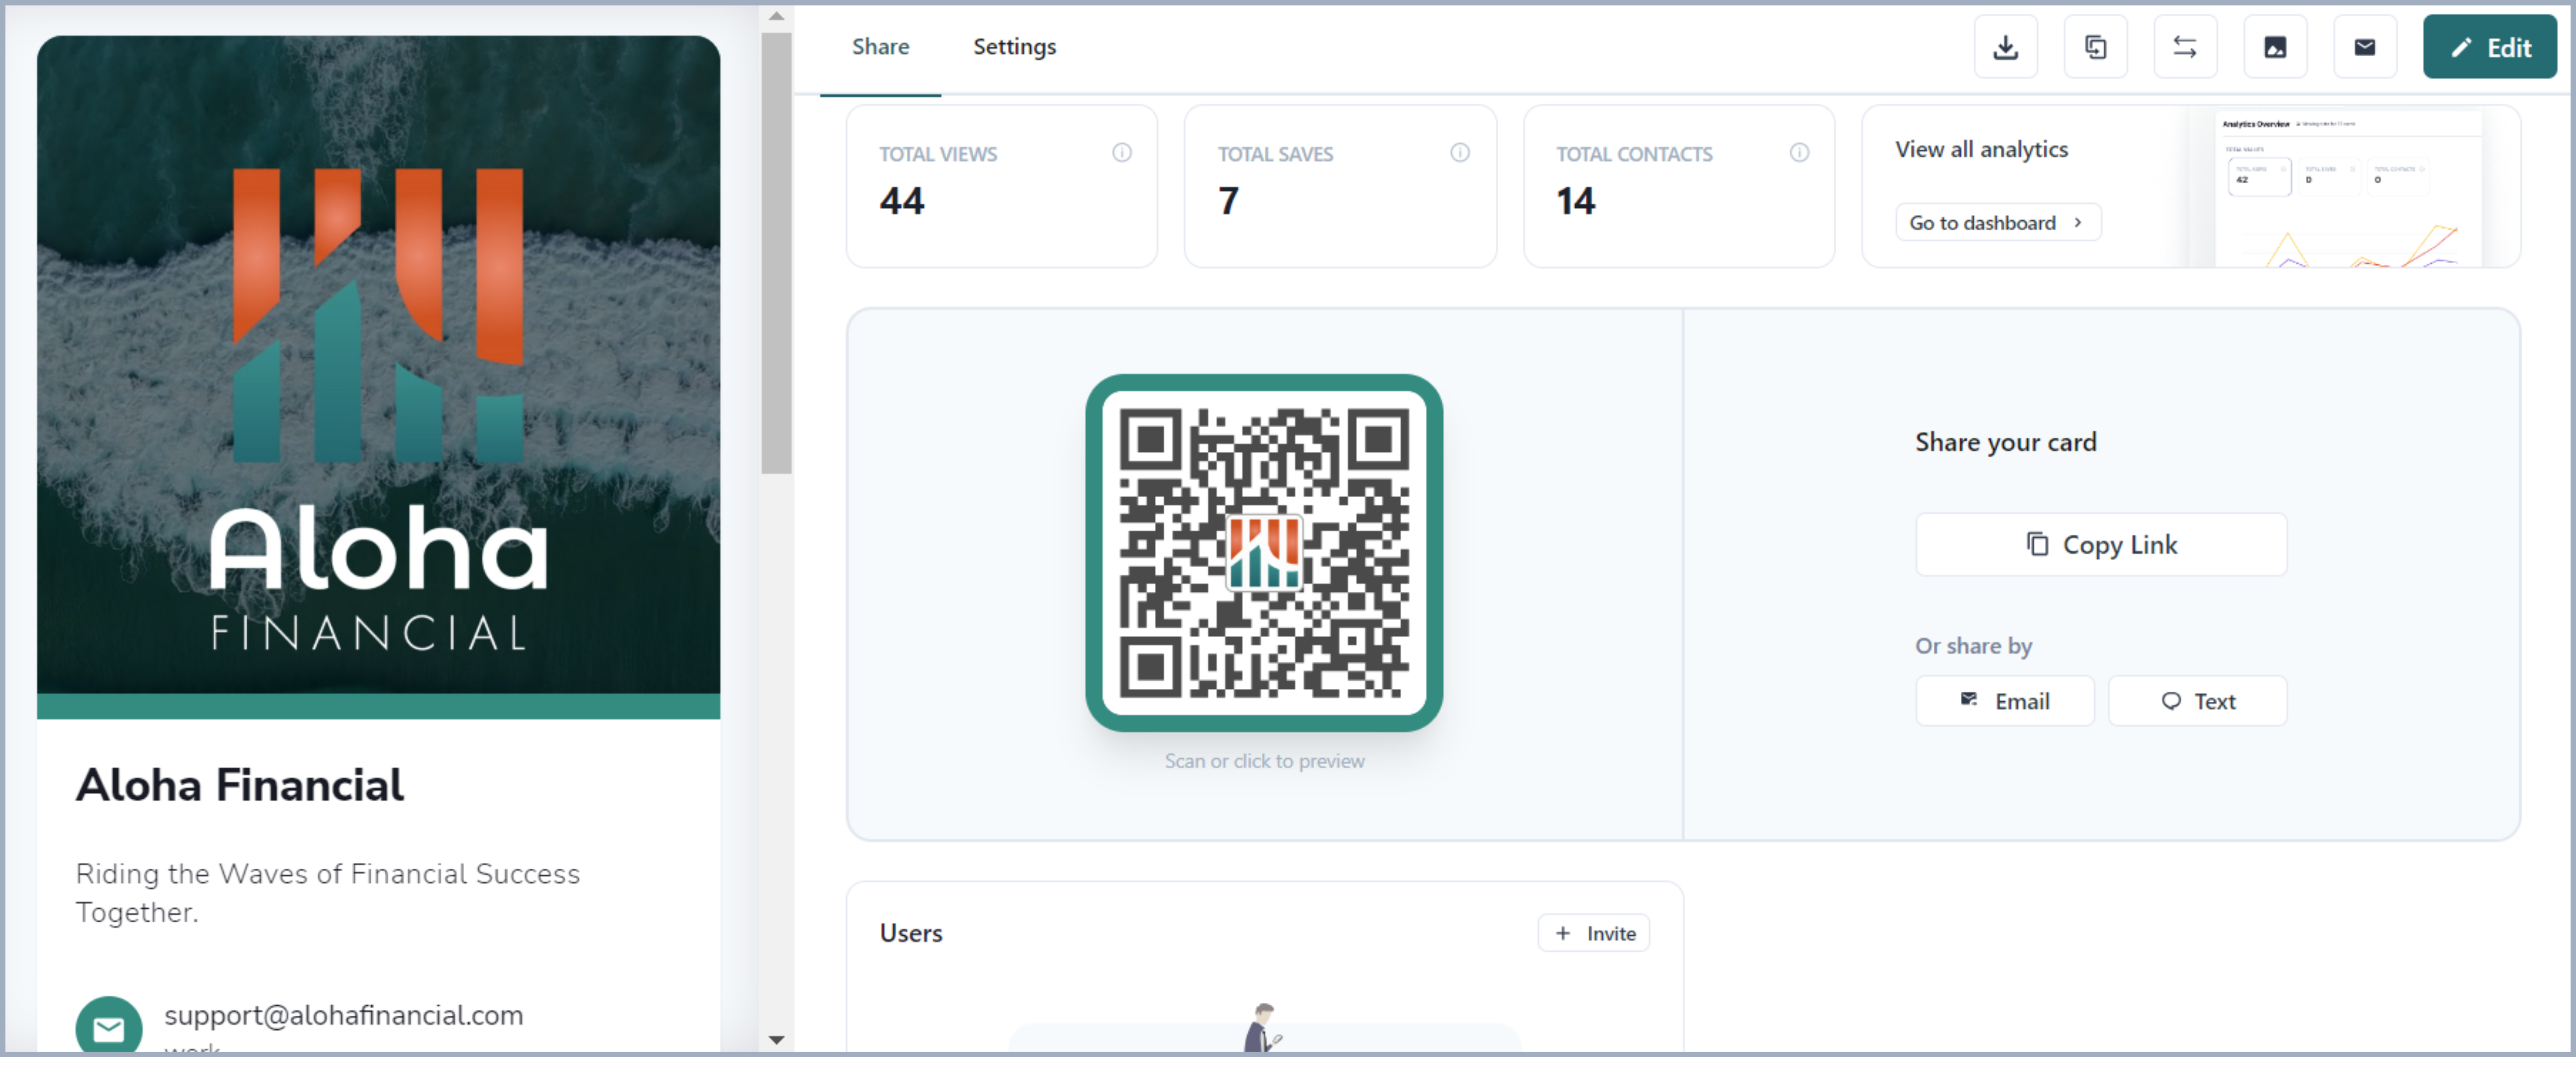Click the scroll down arrow of preview
The height and width of the screenshot is (1065, 2576).
(776, 1040)
